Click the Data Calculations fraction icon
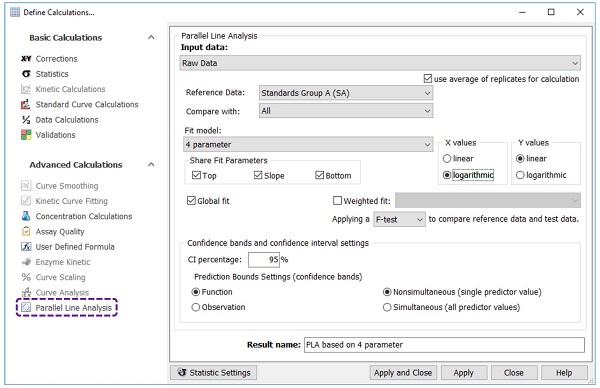Image resolution: width=600 pixels, height=388 pixels. (x=26, y=120)
